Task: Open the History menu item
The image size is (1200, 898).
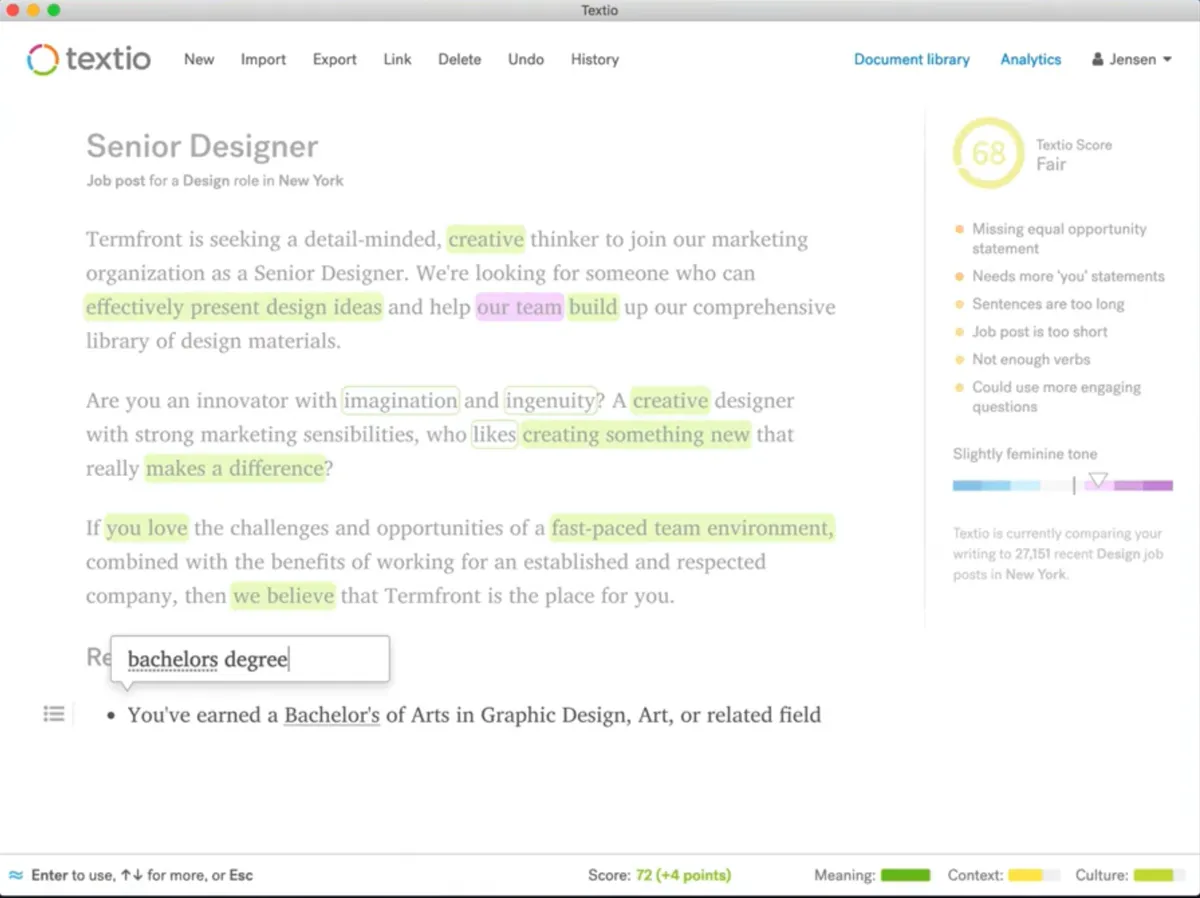Action: click(x=595, y=59)
